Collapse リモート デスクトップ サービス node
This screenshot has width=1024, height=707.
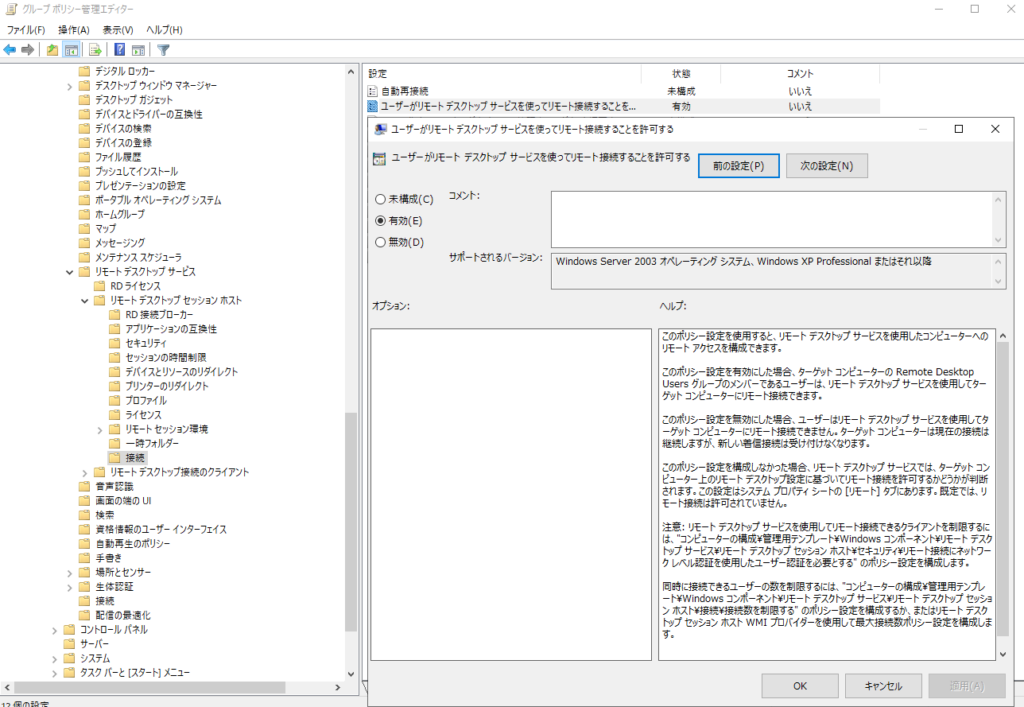click(x=70, y=272)
